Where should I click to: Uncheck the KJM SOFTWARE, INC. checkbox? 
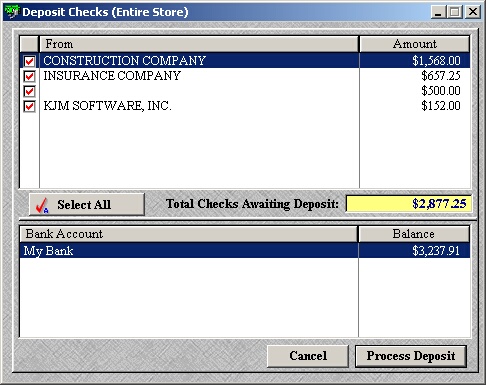(29, 107)
